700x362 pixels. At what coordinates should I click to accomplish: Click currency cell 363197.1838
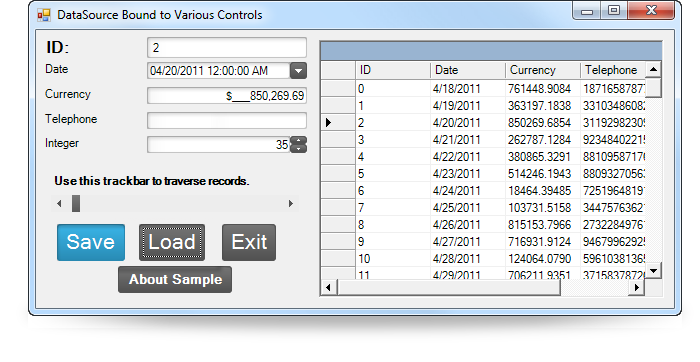pos(543,105)
